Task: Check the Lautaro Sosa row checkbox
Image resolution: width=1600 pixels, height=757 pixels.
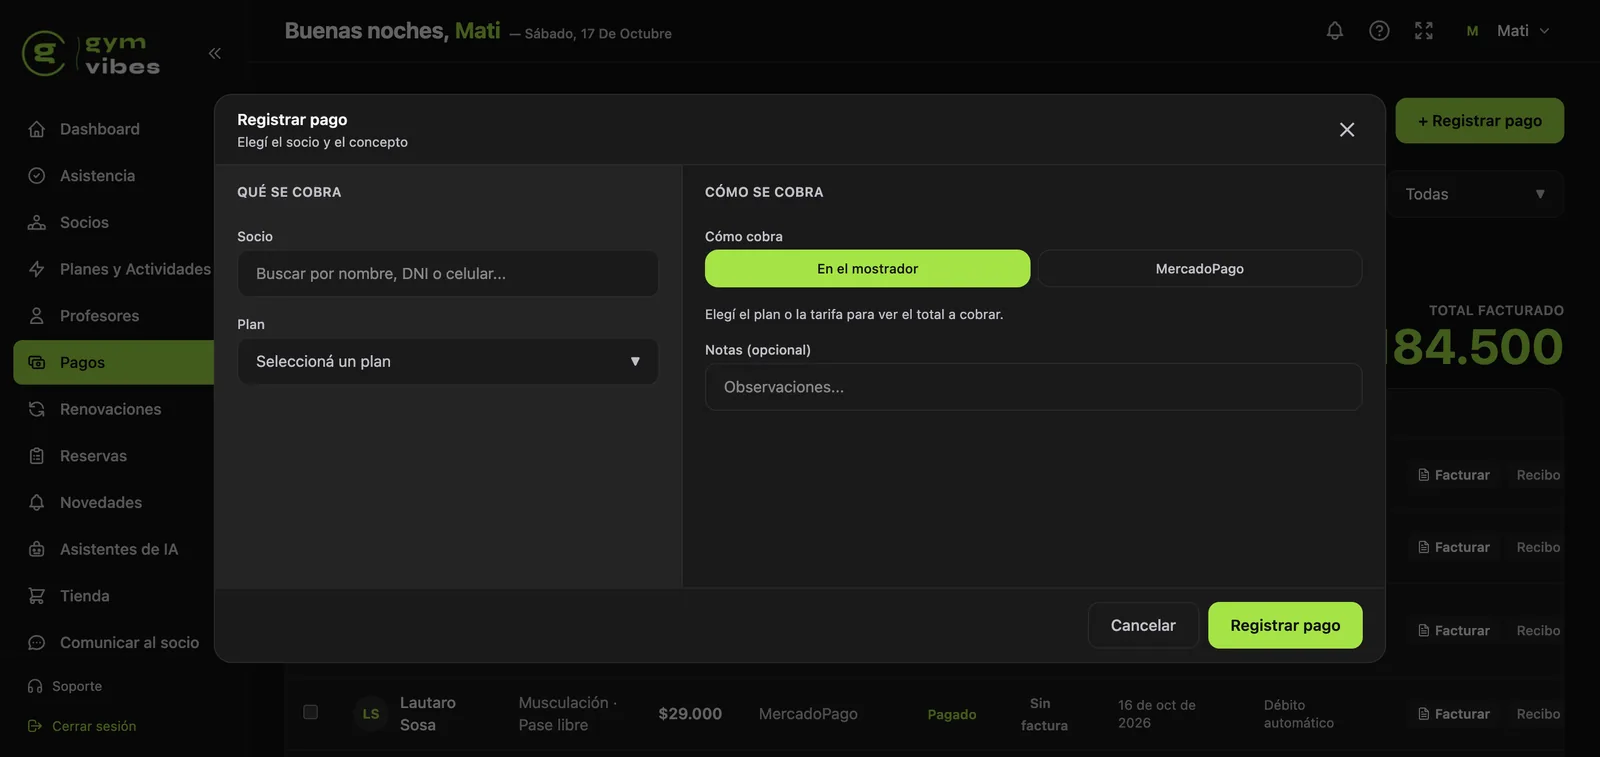Action: pos(311,712)
